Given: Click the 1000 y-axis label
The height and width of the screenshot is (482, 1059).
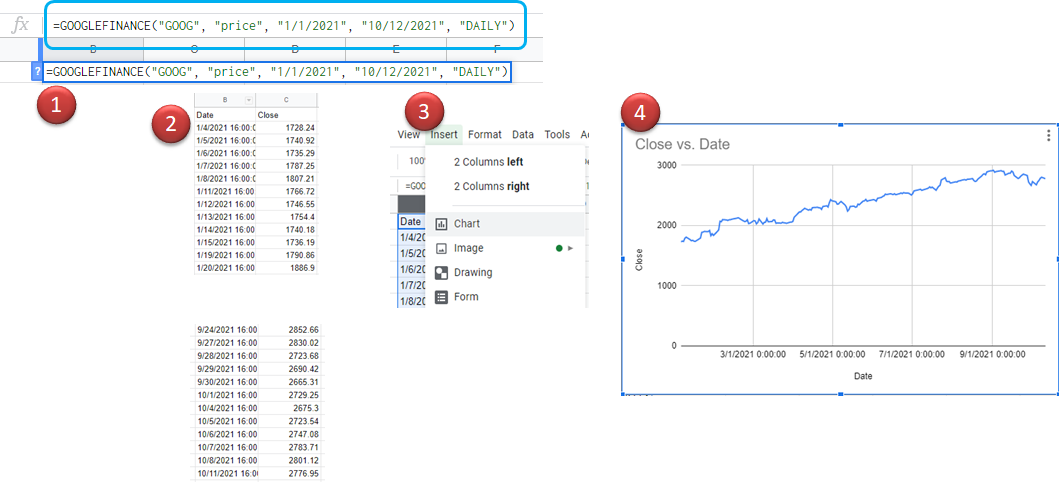Looking at the screenshot, I should coord(667,286).
